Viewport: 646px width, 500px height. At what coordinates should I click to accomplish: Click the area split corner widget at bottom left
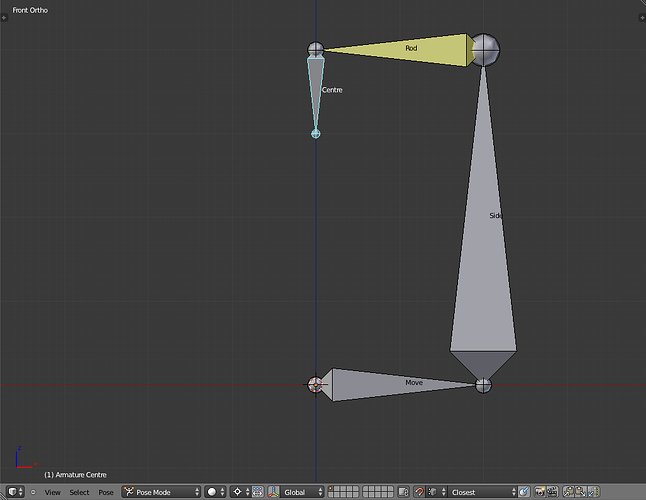[3, 496]
